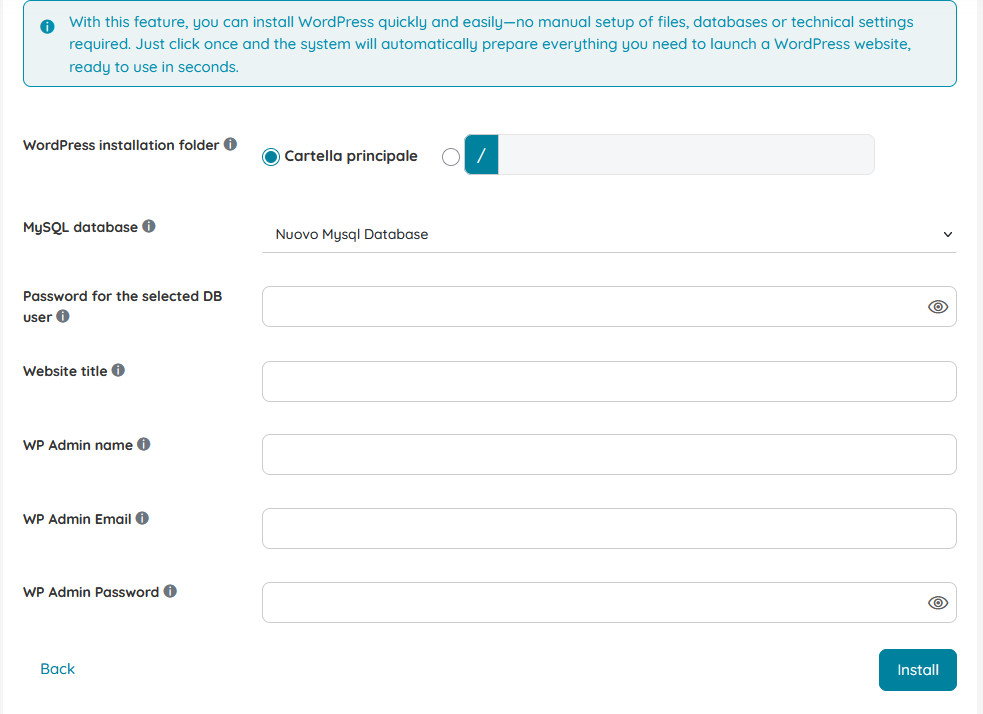Click the info icon next to MySQL database
The height and width of the screenshot is (714, 983).
coord(149,226)
